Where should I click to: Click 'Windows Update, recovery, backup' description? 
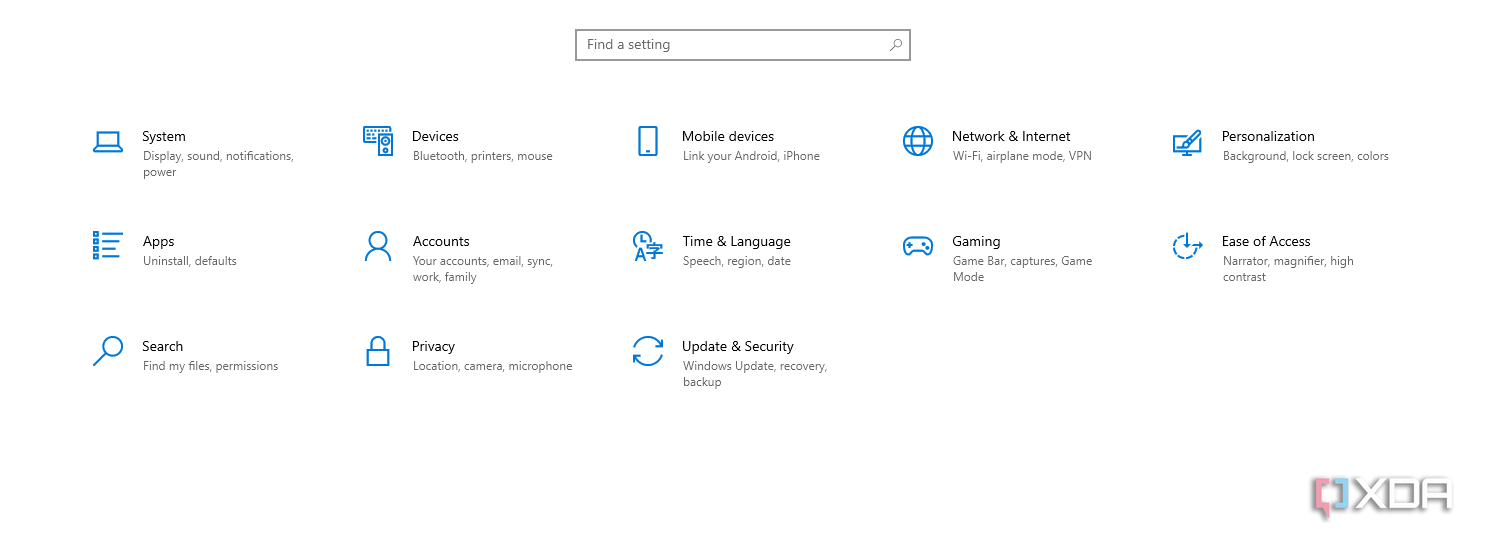click(755, 374)
